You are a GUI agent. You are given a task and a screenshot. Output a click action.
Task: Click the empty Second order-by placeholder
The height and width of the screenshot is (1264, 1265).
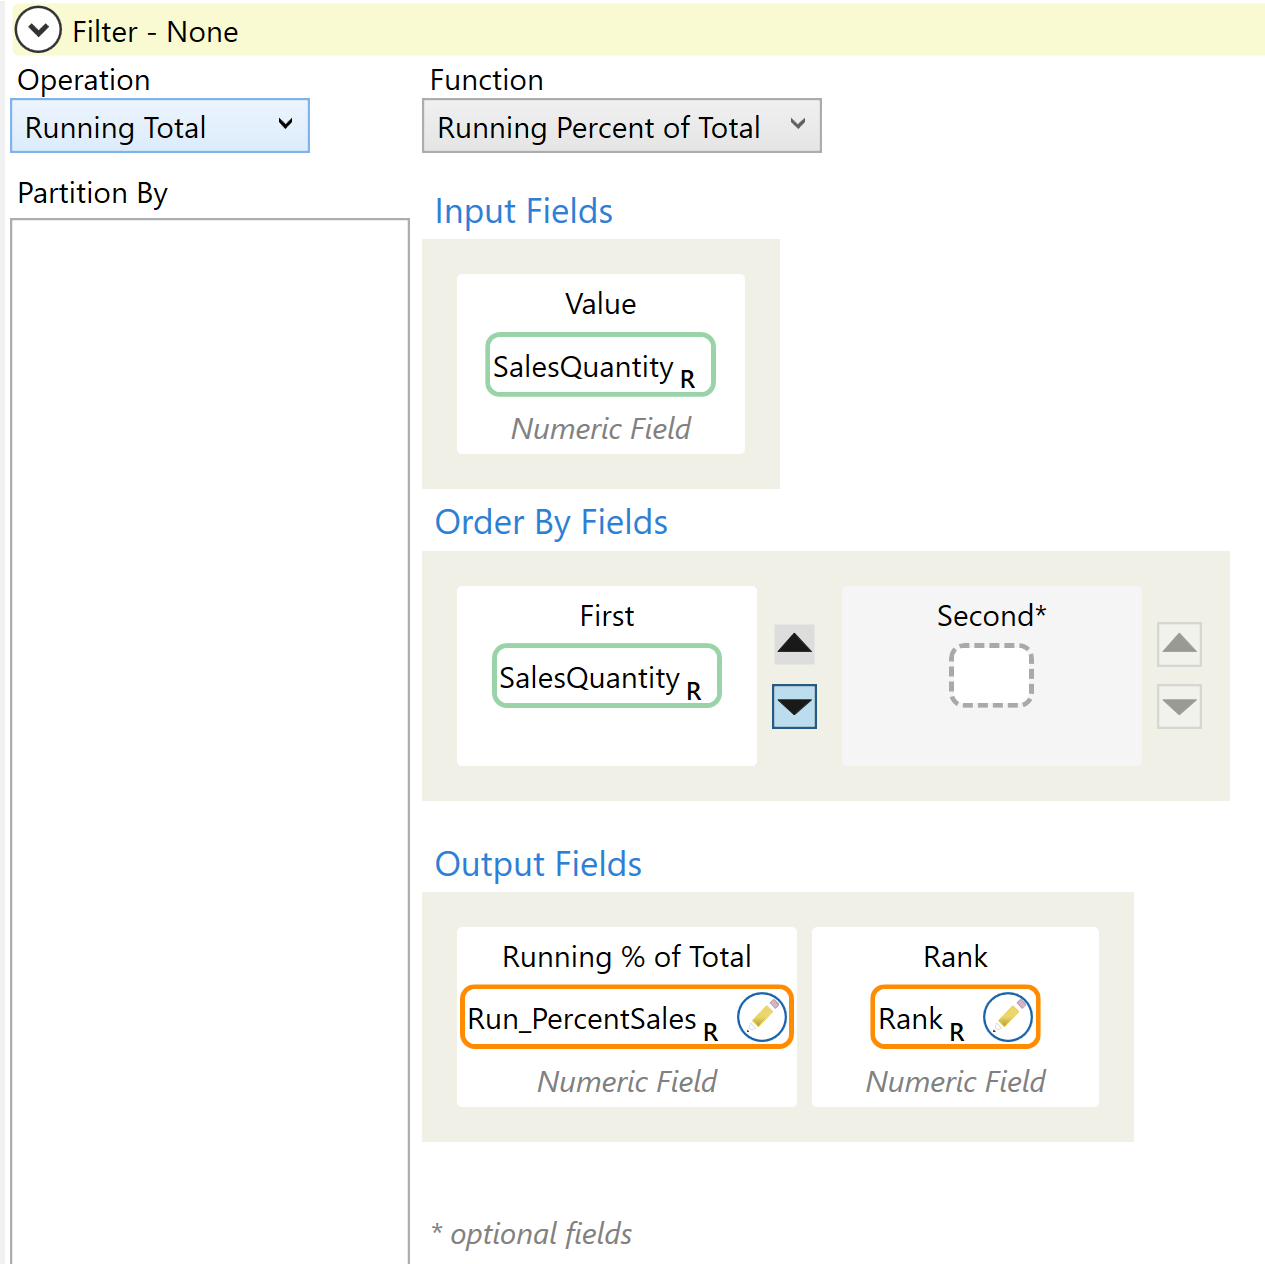(x=990, y=676)
